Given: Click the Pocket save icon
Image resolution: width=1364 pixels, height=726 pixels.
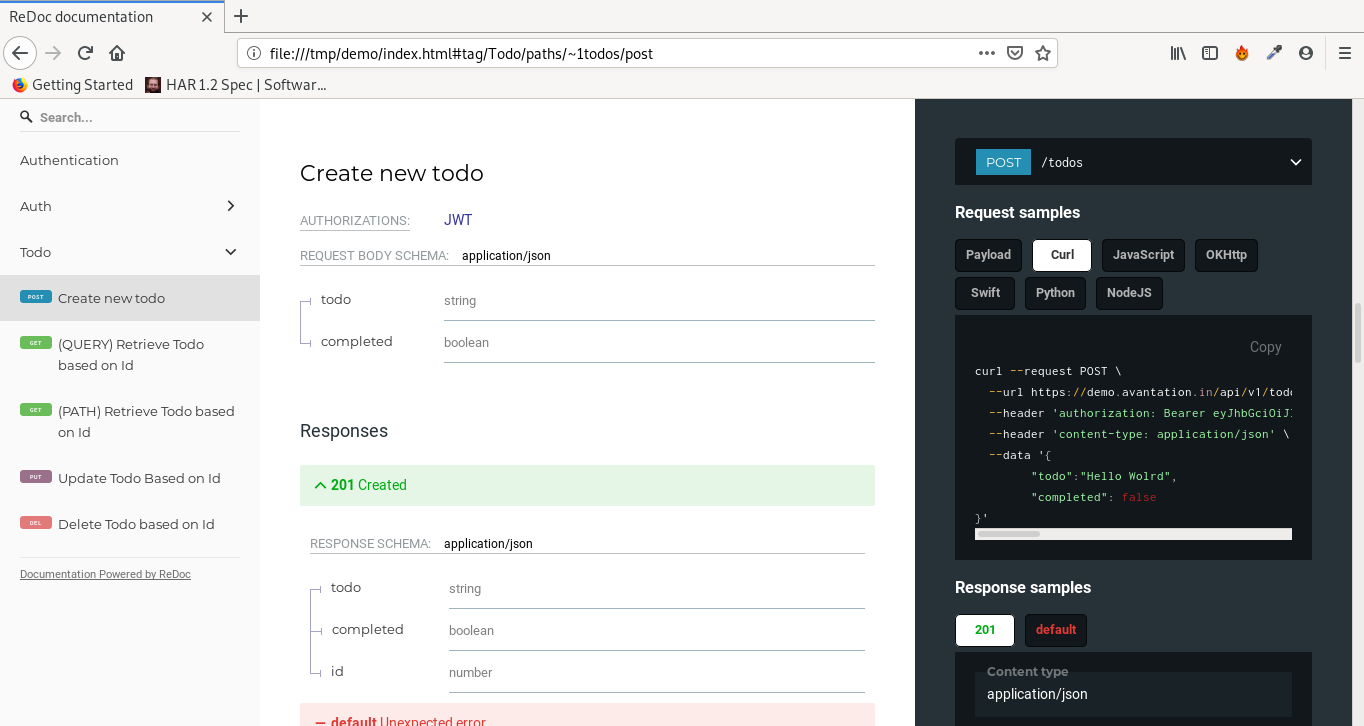Looking at the screenshot, I should [x=1014, y=53].
